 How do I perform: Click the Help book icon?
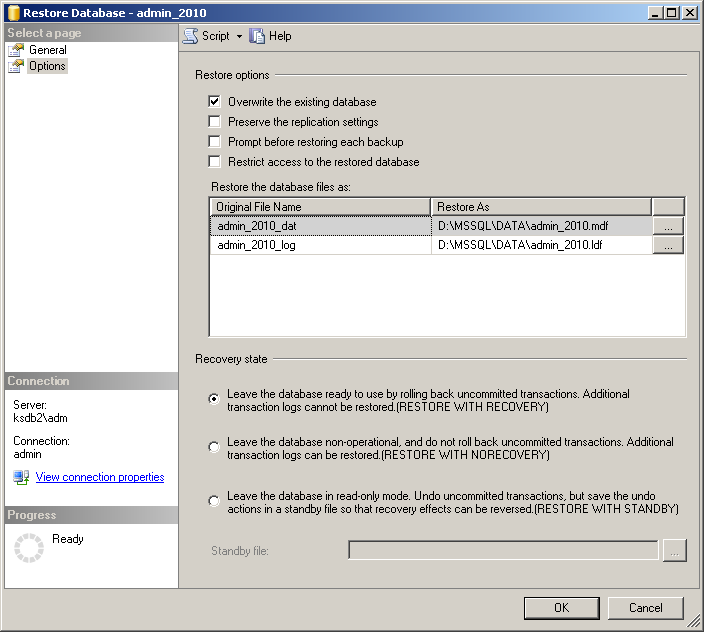point(257,36)
